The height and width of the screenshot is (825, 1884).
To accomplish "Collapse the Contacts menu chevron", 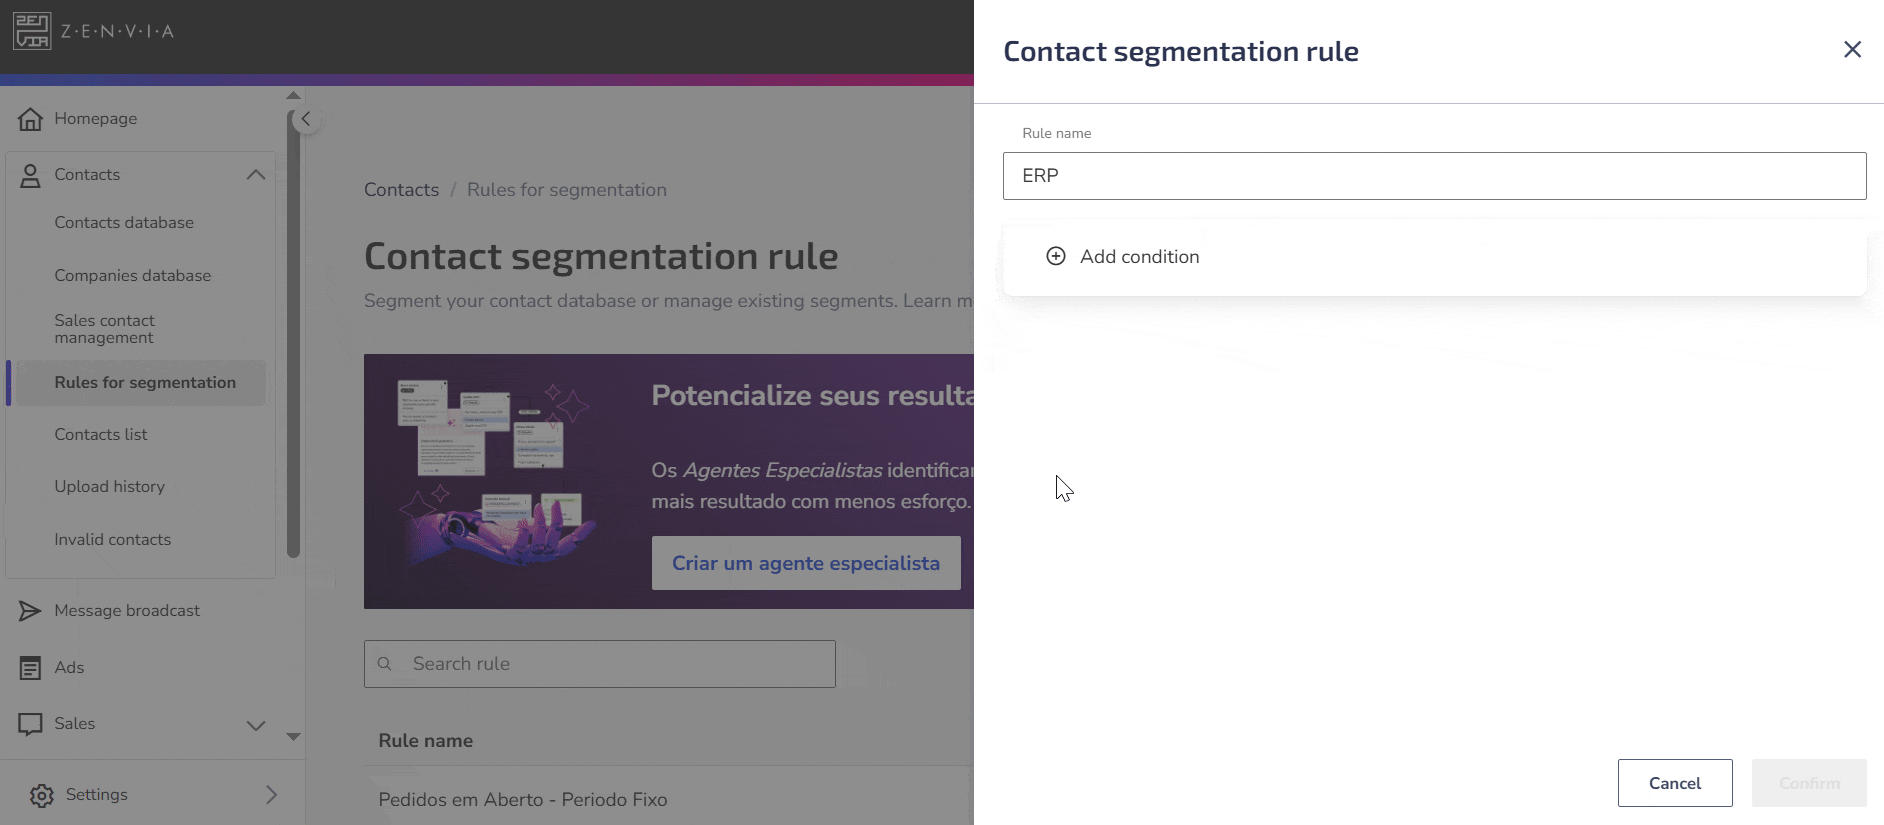I will [256, 174].
